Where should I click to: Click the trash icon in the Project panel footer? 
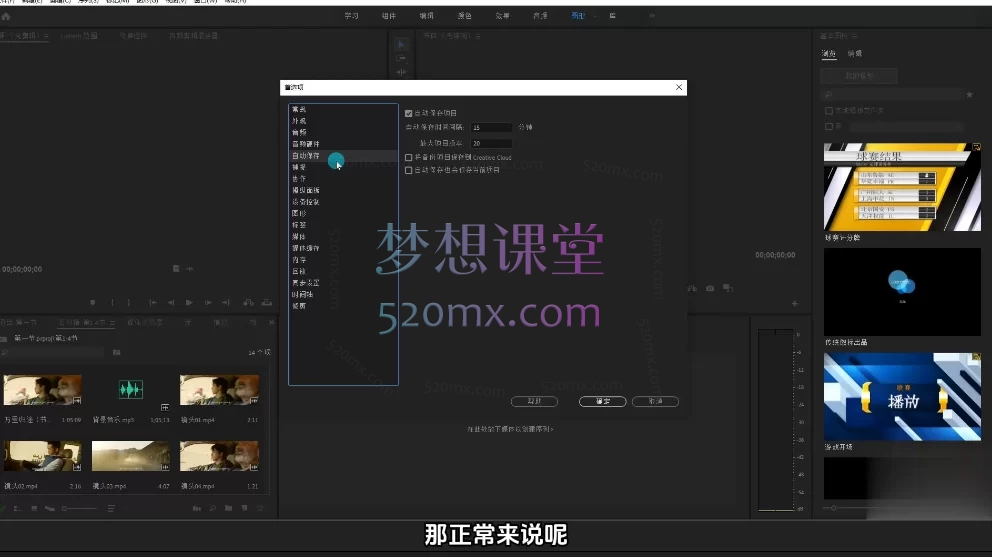(x=262, y=509)
